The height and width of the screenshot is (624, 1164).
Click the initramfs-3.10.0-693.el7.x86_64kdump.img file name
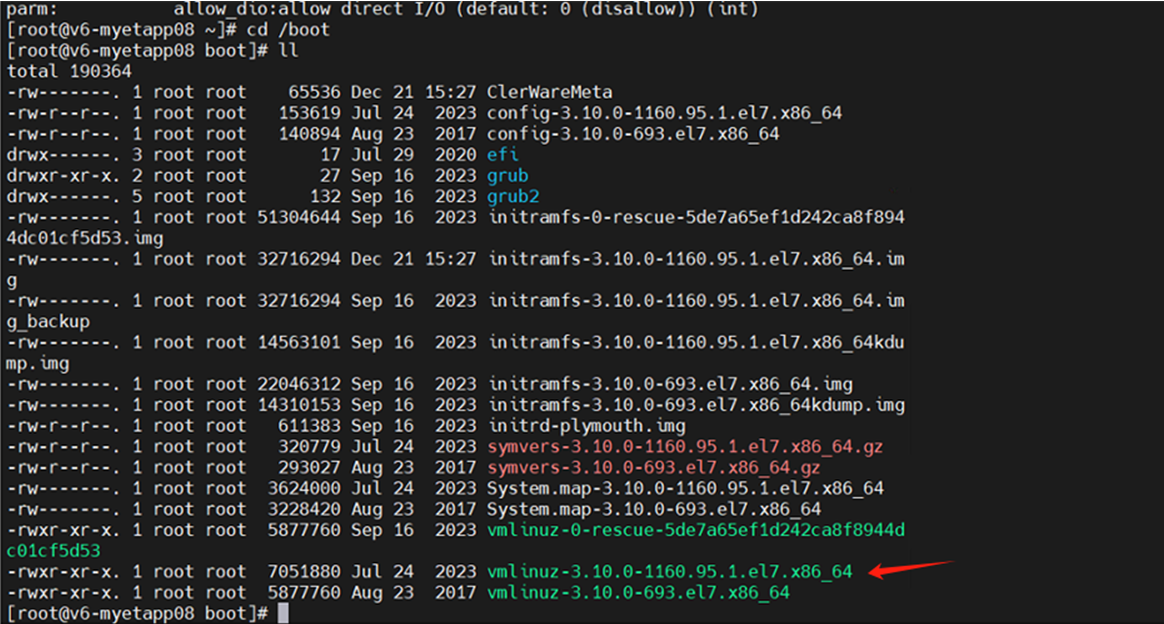[x=696, y=405]
